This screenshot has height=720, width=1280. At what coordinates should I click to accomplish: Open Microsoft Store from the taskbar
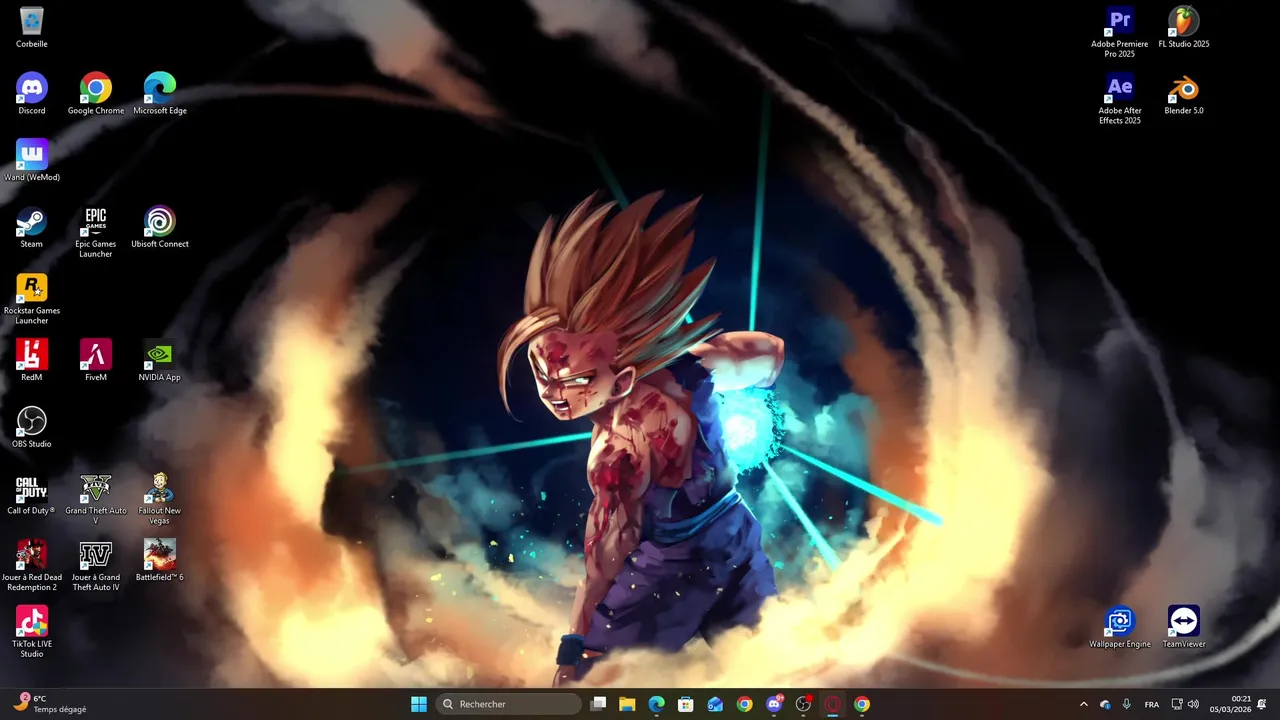pos(686,704)
